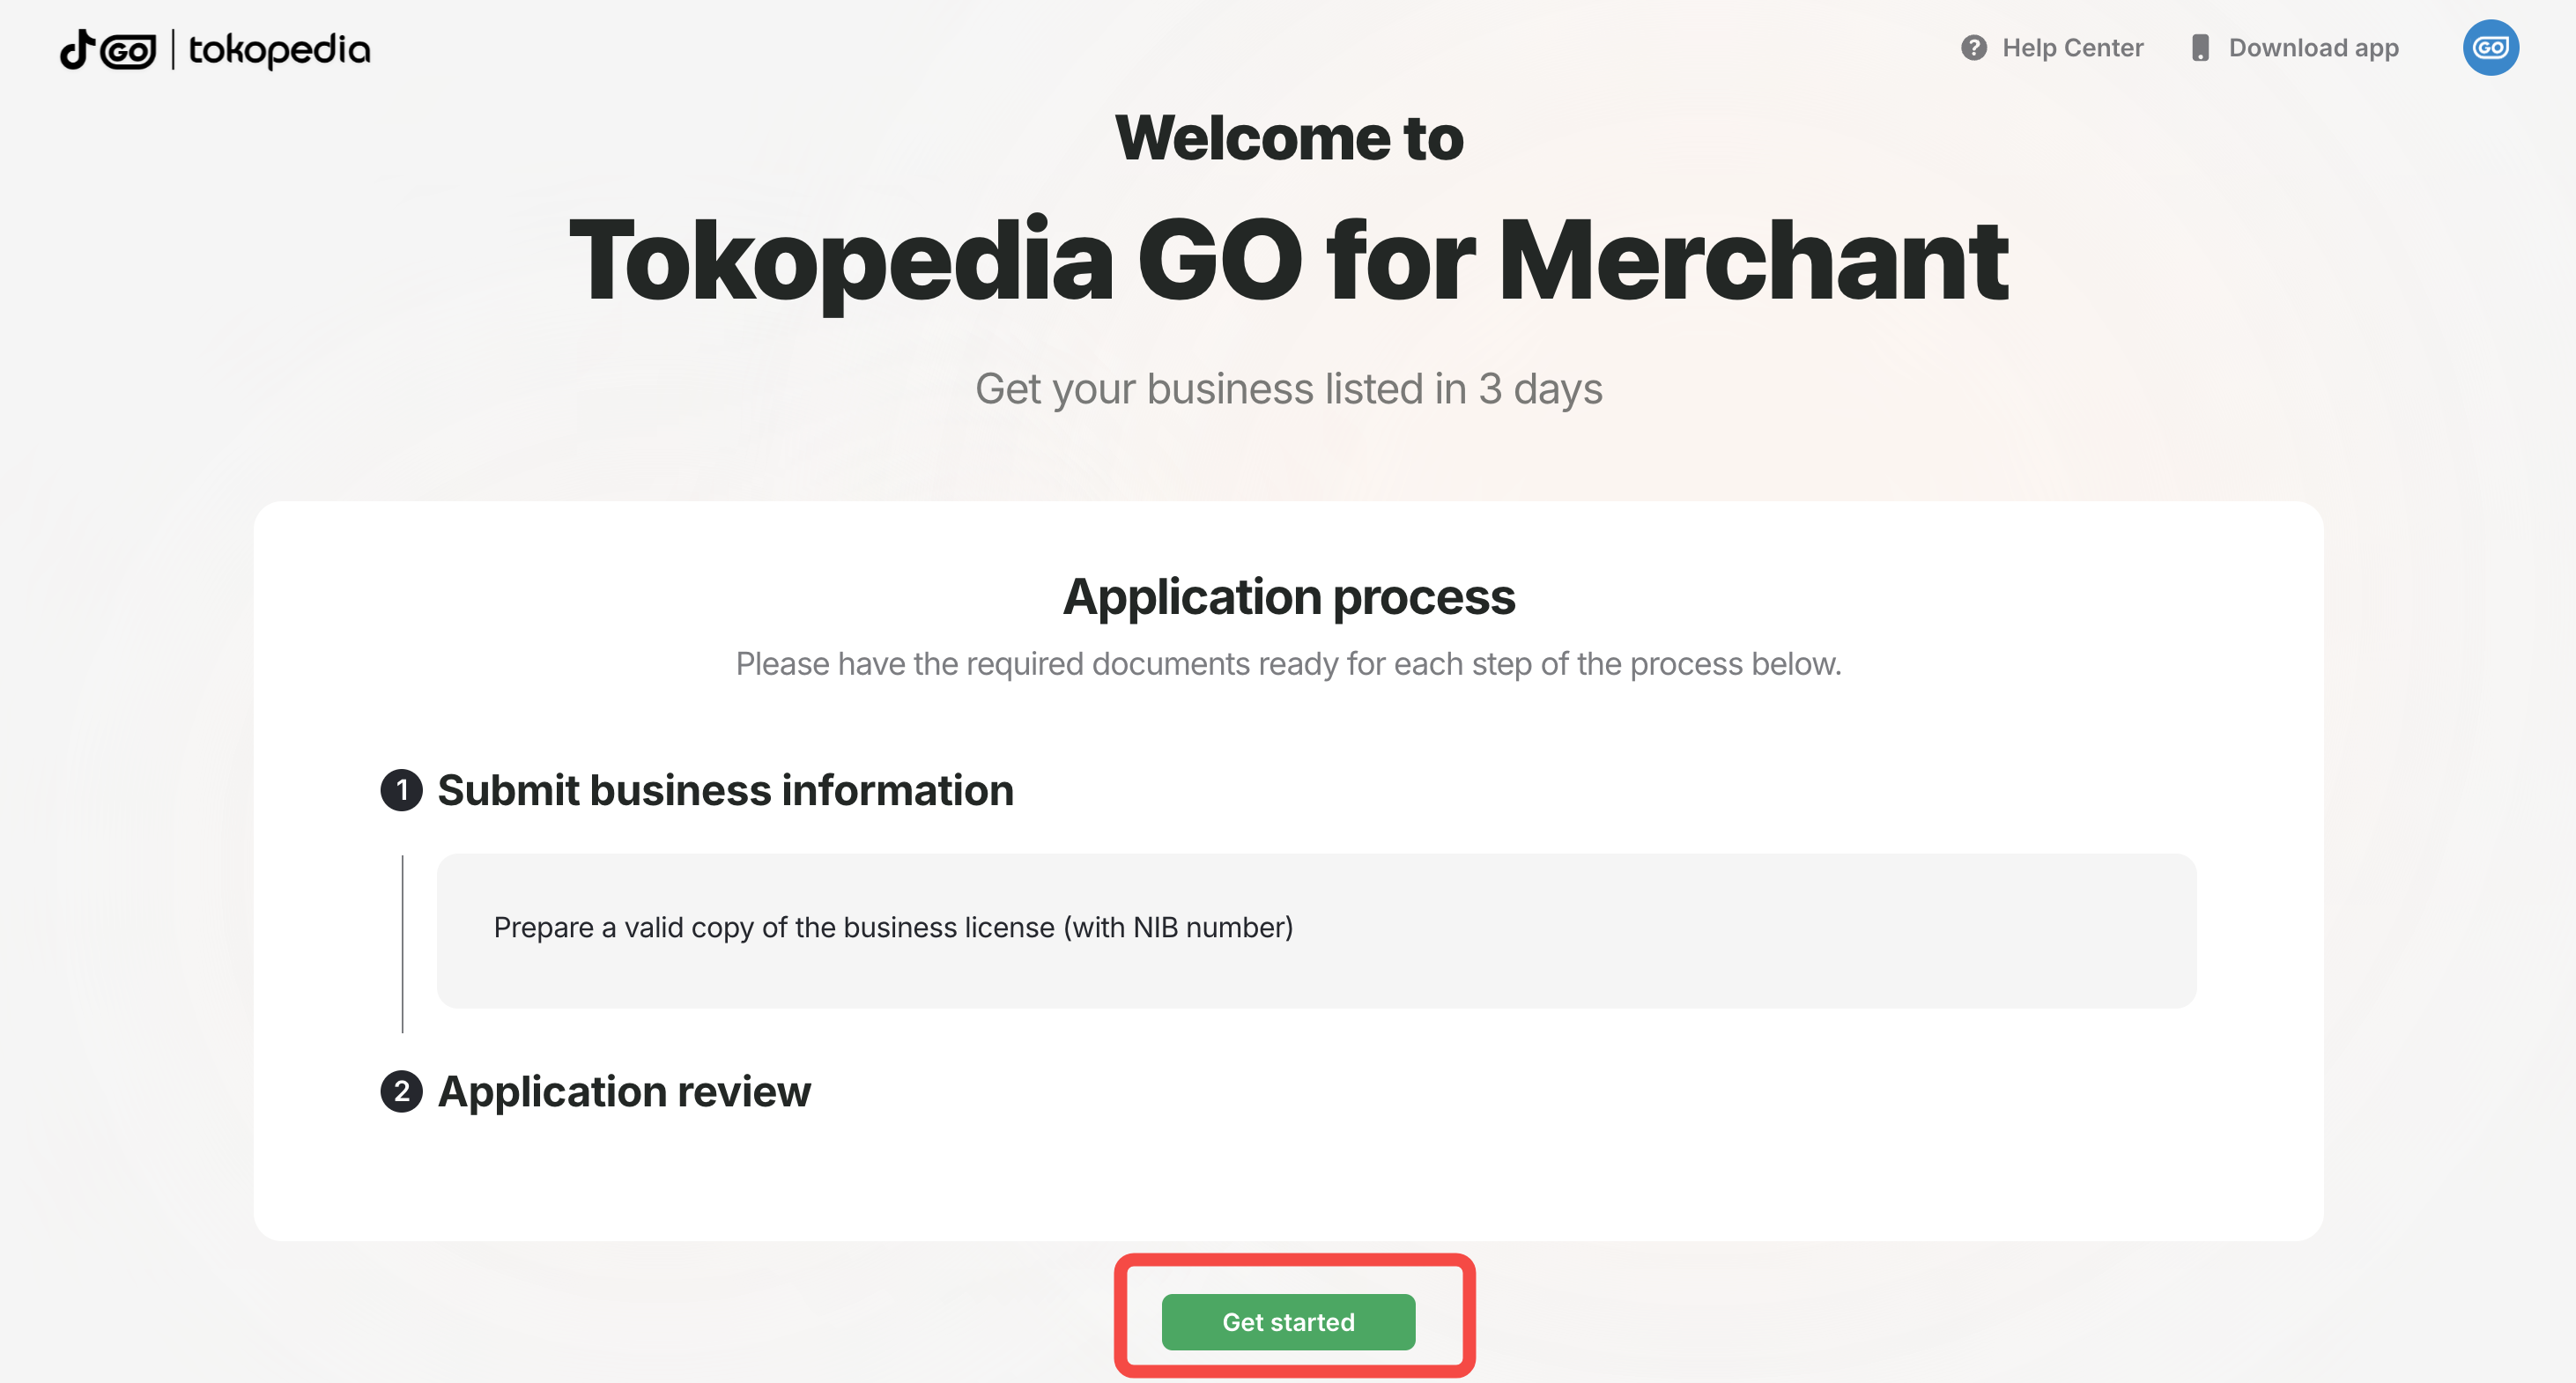Click the Tokopedia GO for Merchant headline
The width and height of the screenshot is (2576, 1383).
pos(1288,260)
